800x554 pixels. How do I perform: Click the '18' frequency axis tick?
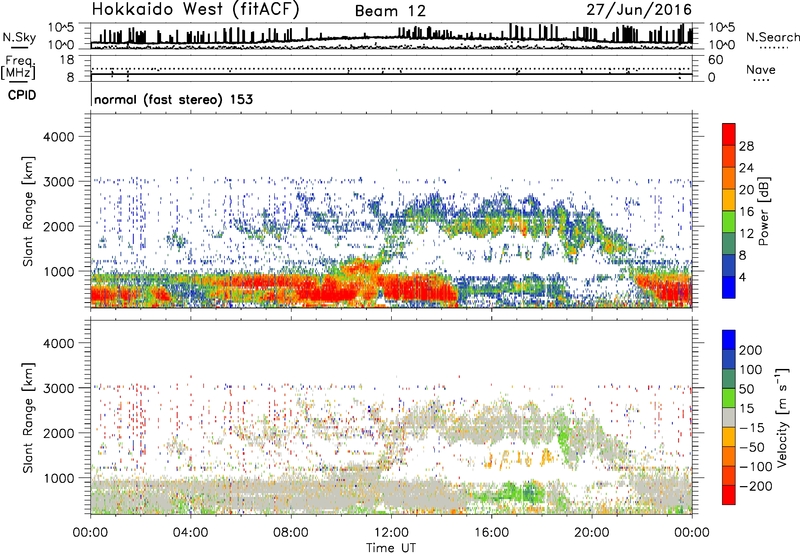pyautogui.click(x=67, y=60)
